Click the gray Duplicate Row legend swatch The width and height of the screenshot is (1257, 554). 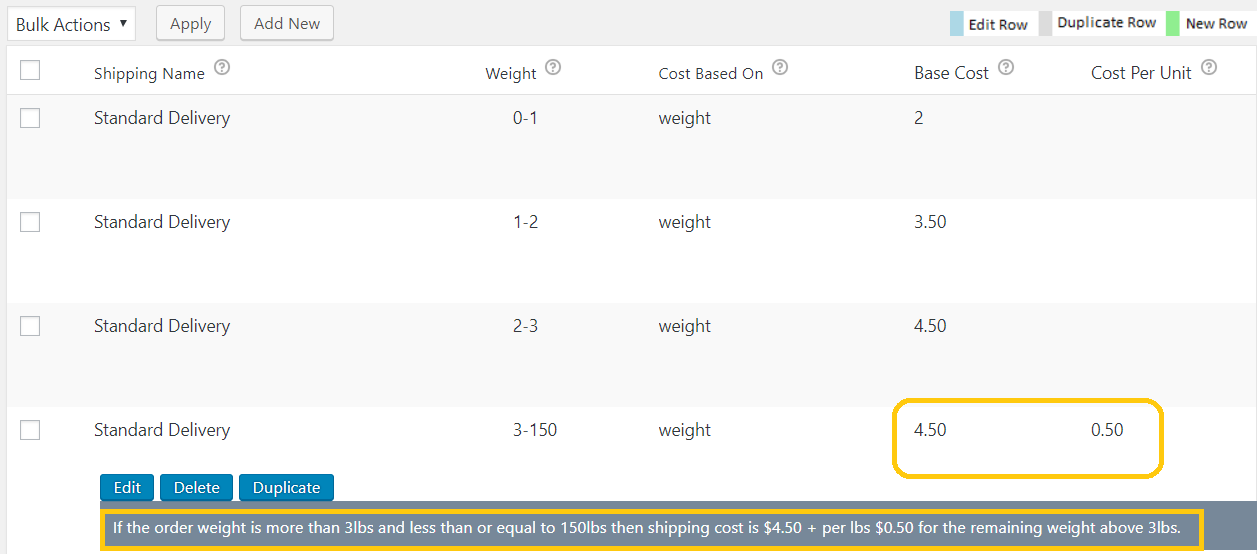point(1046,24)
